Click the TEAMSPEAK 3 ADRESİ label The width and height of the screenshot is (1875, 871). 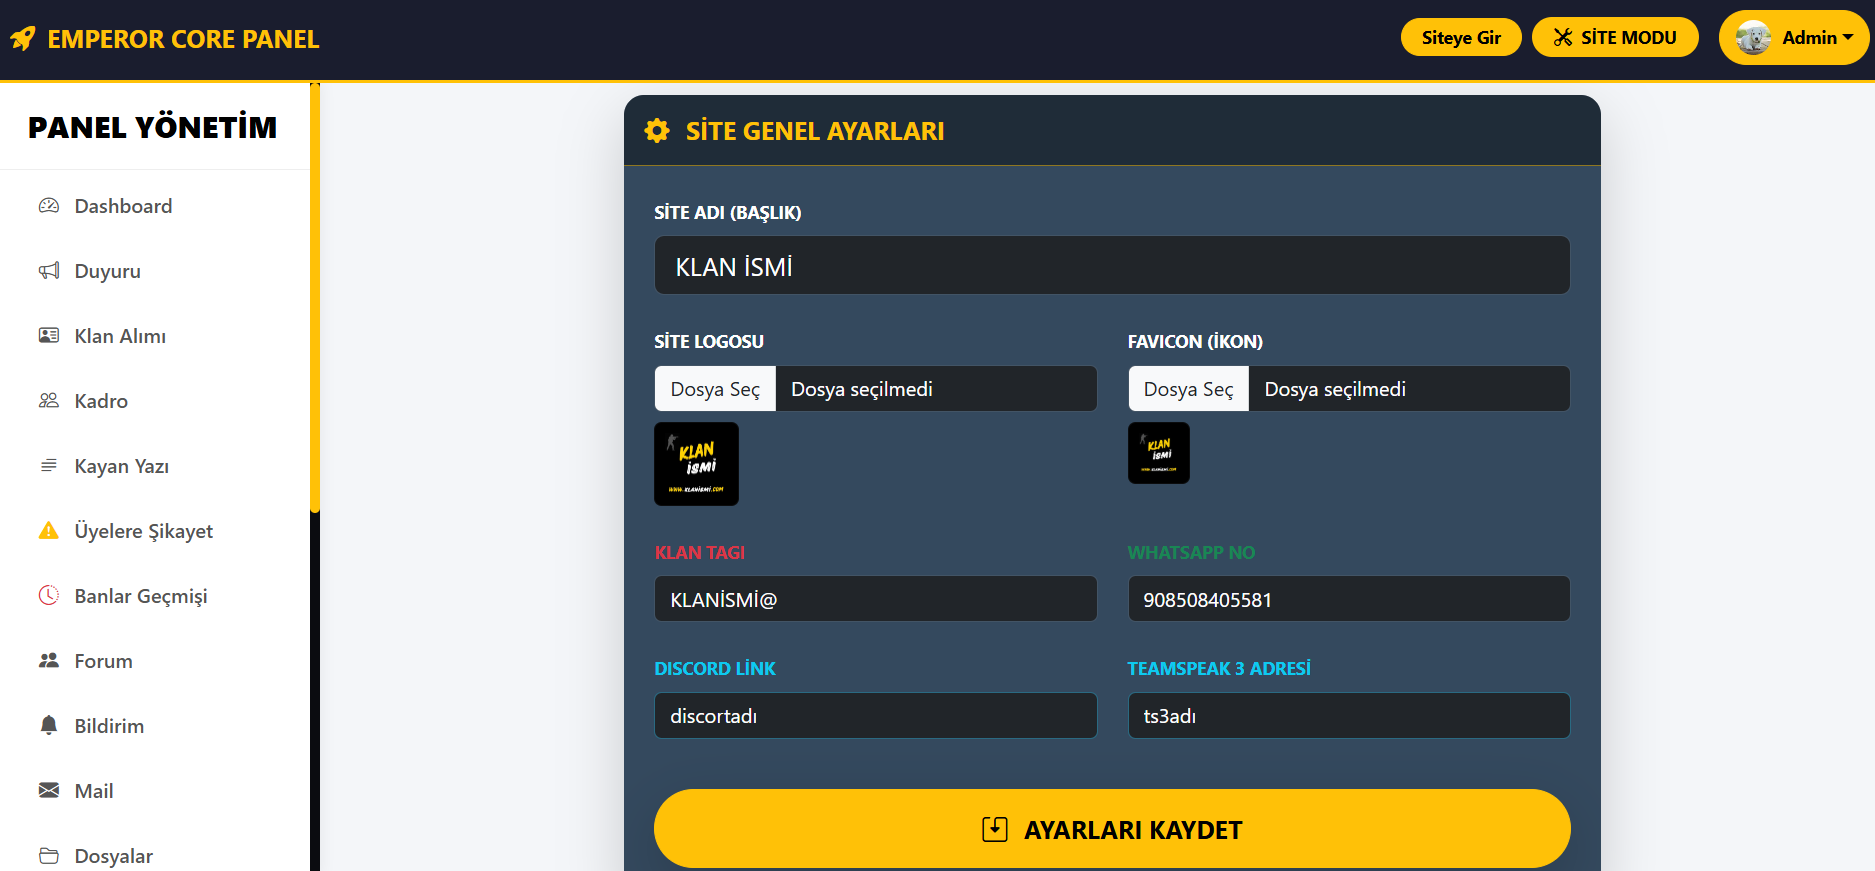tap(1219, 669)
